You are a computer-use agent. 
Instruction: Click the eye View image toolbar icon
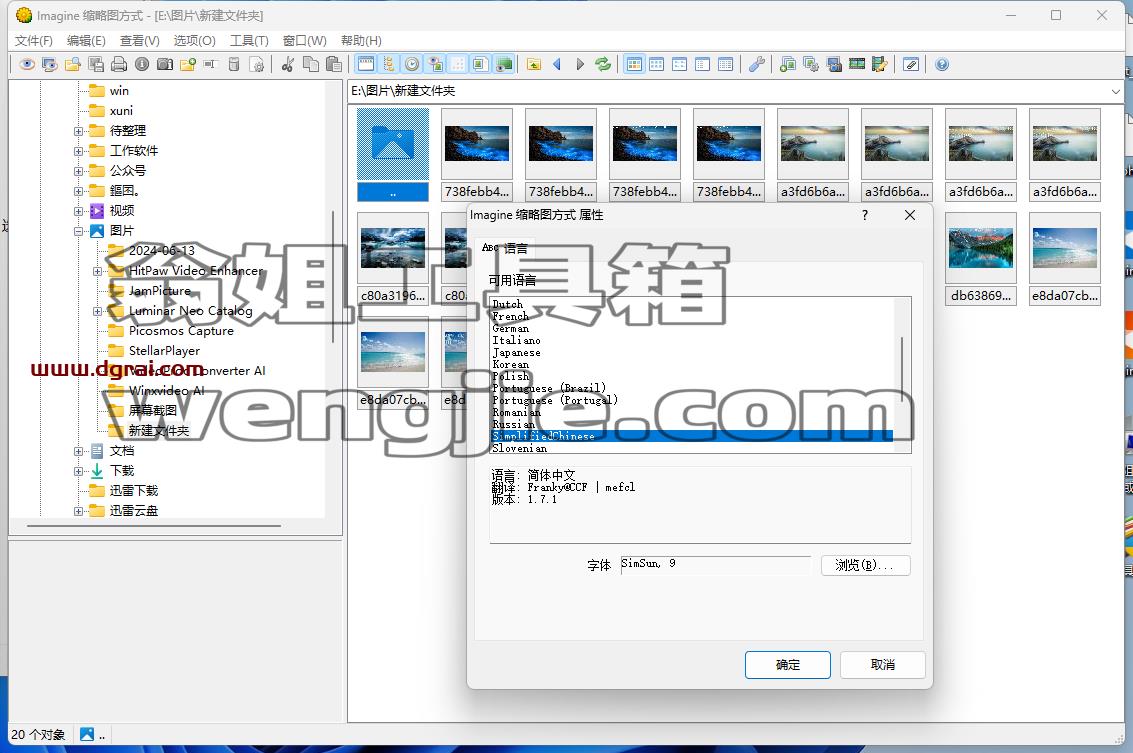pos(27,64)
